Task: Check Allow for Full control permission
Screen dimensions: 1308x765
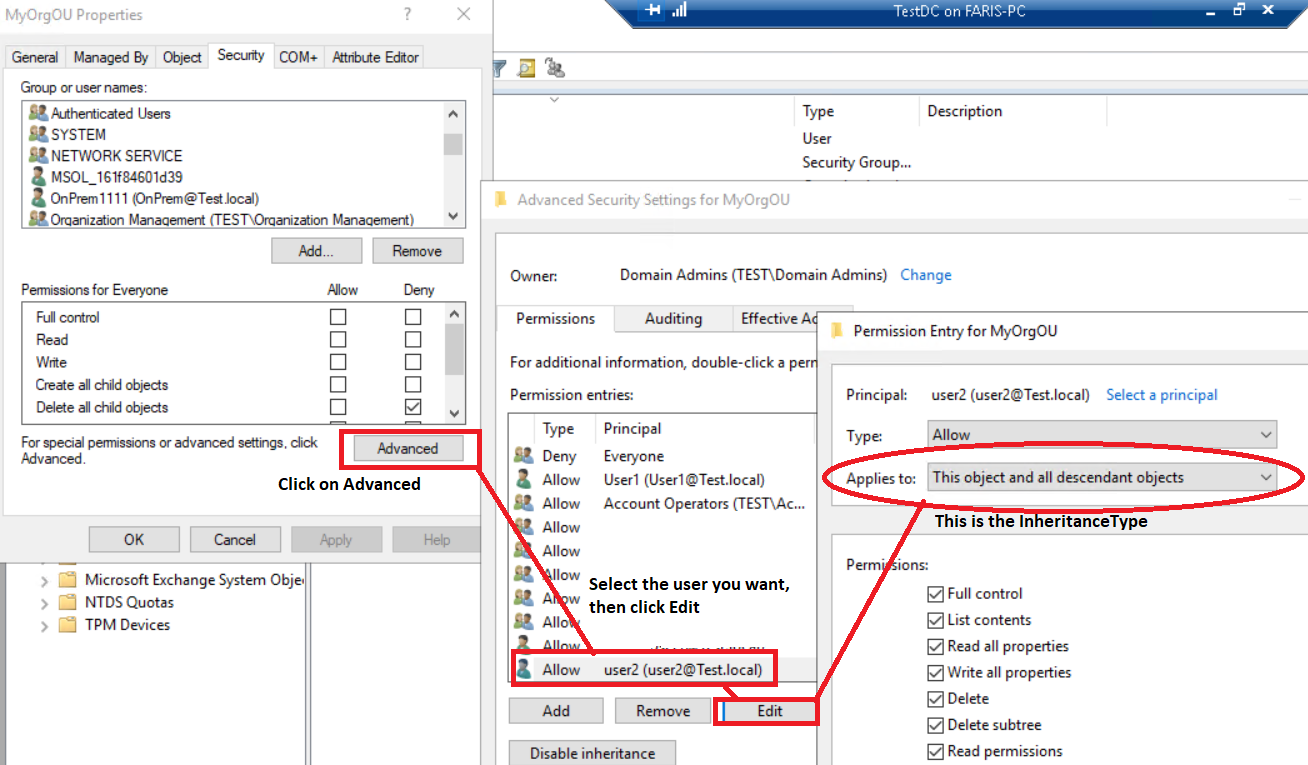Action: [x=338, y=317]
